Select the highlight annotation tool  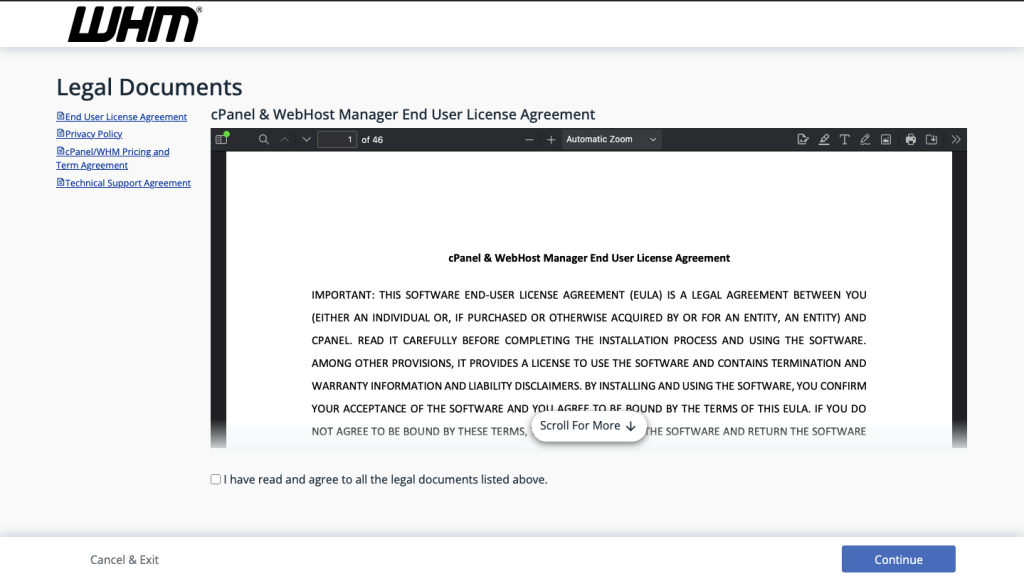click(x=824, y=140)
